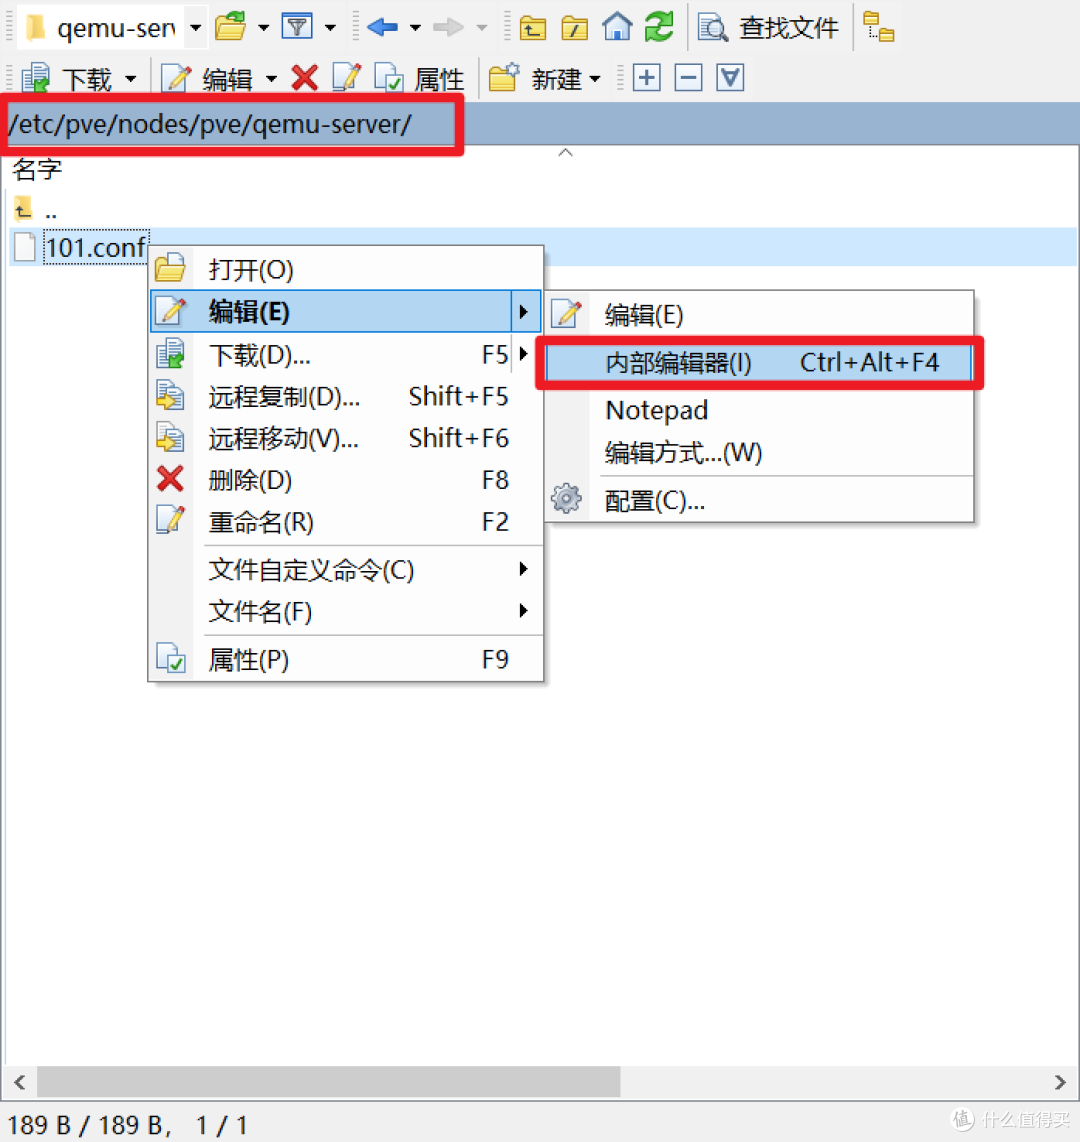
Task: Click the synchronized browsing icon
Action: 878,27
